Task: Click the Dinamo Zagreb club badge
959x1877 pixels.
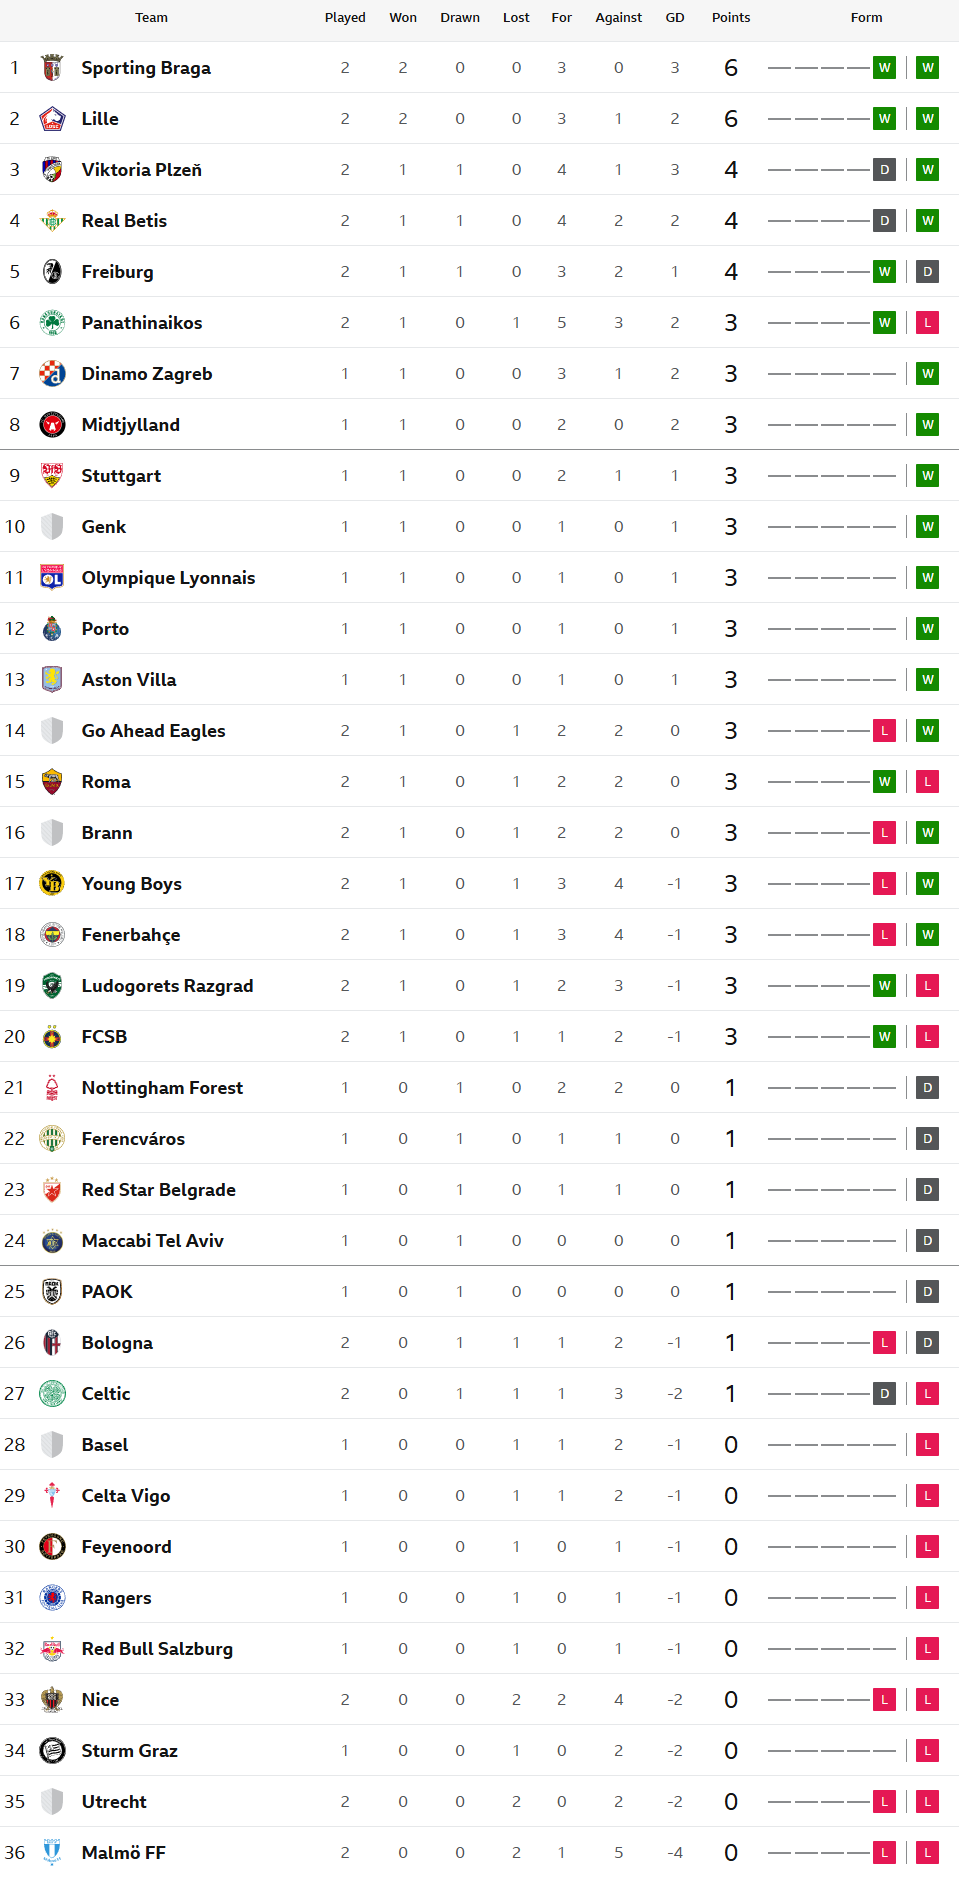Action: [x=52, y=374]
